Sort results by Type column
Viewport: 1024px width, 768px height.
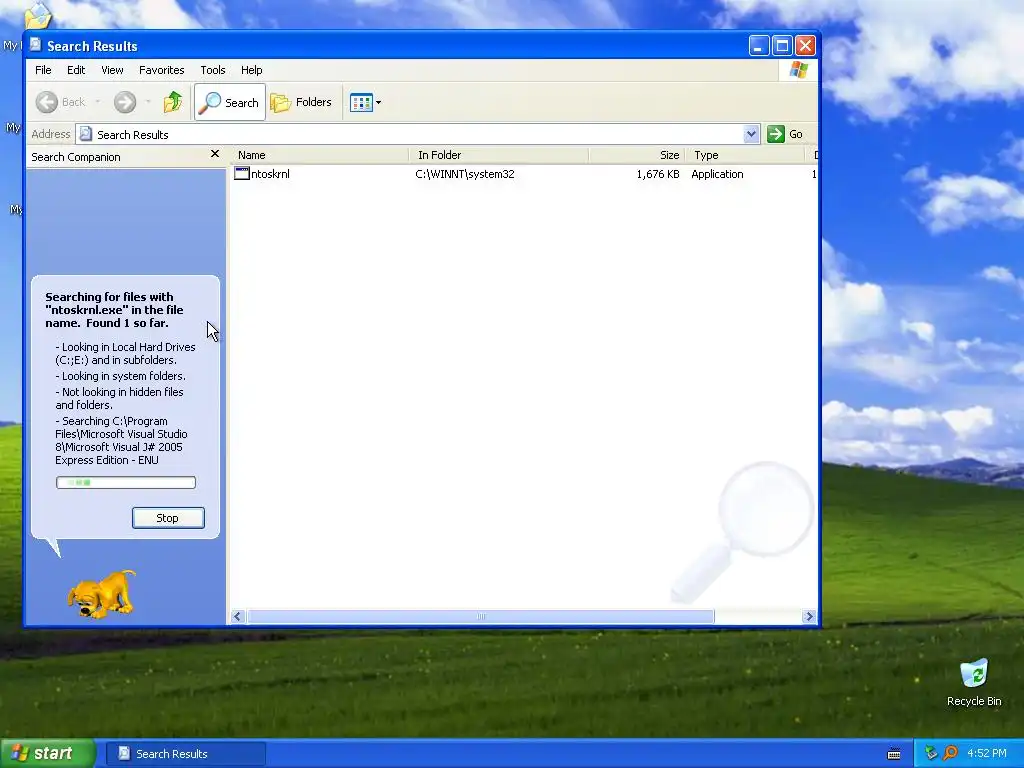744,155
